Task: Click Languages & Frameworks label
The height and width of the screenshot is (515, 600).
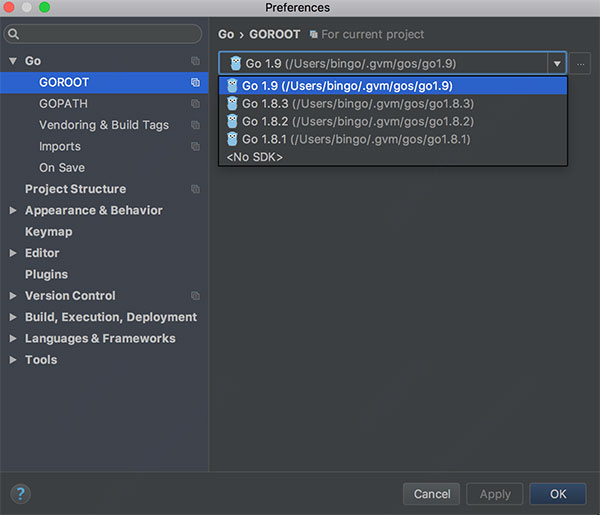Action: [x=100, y=339]
